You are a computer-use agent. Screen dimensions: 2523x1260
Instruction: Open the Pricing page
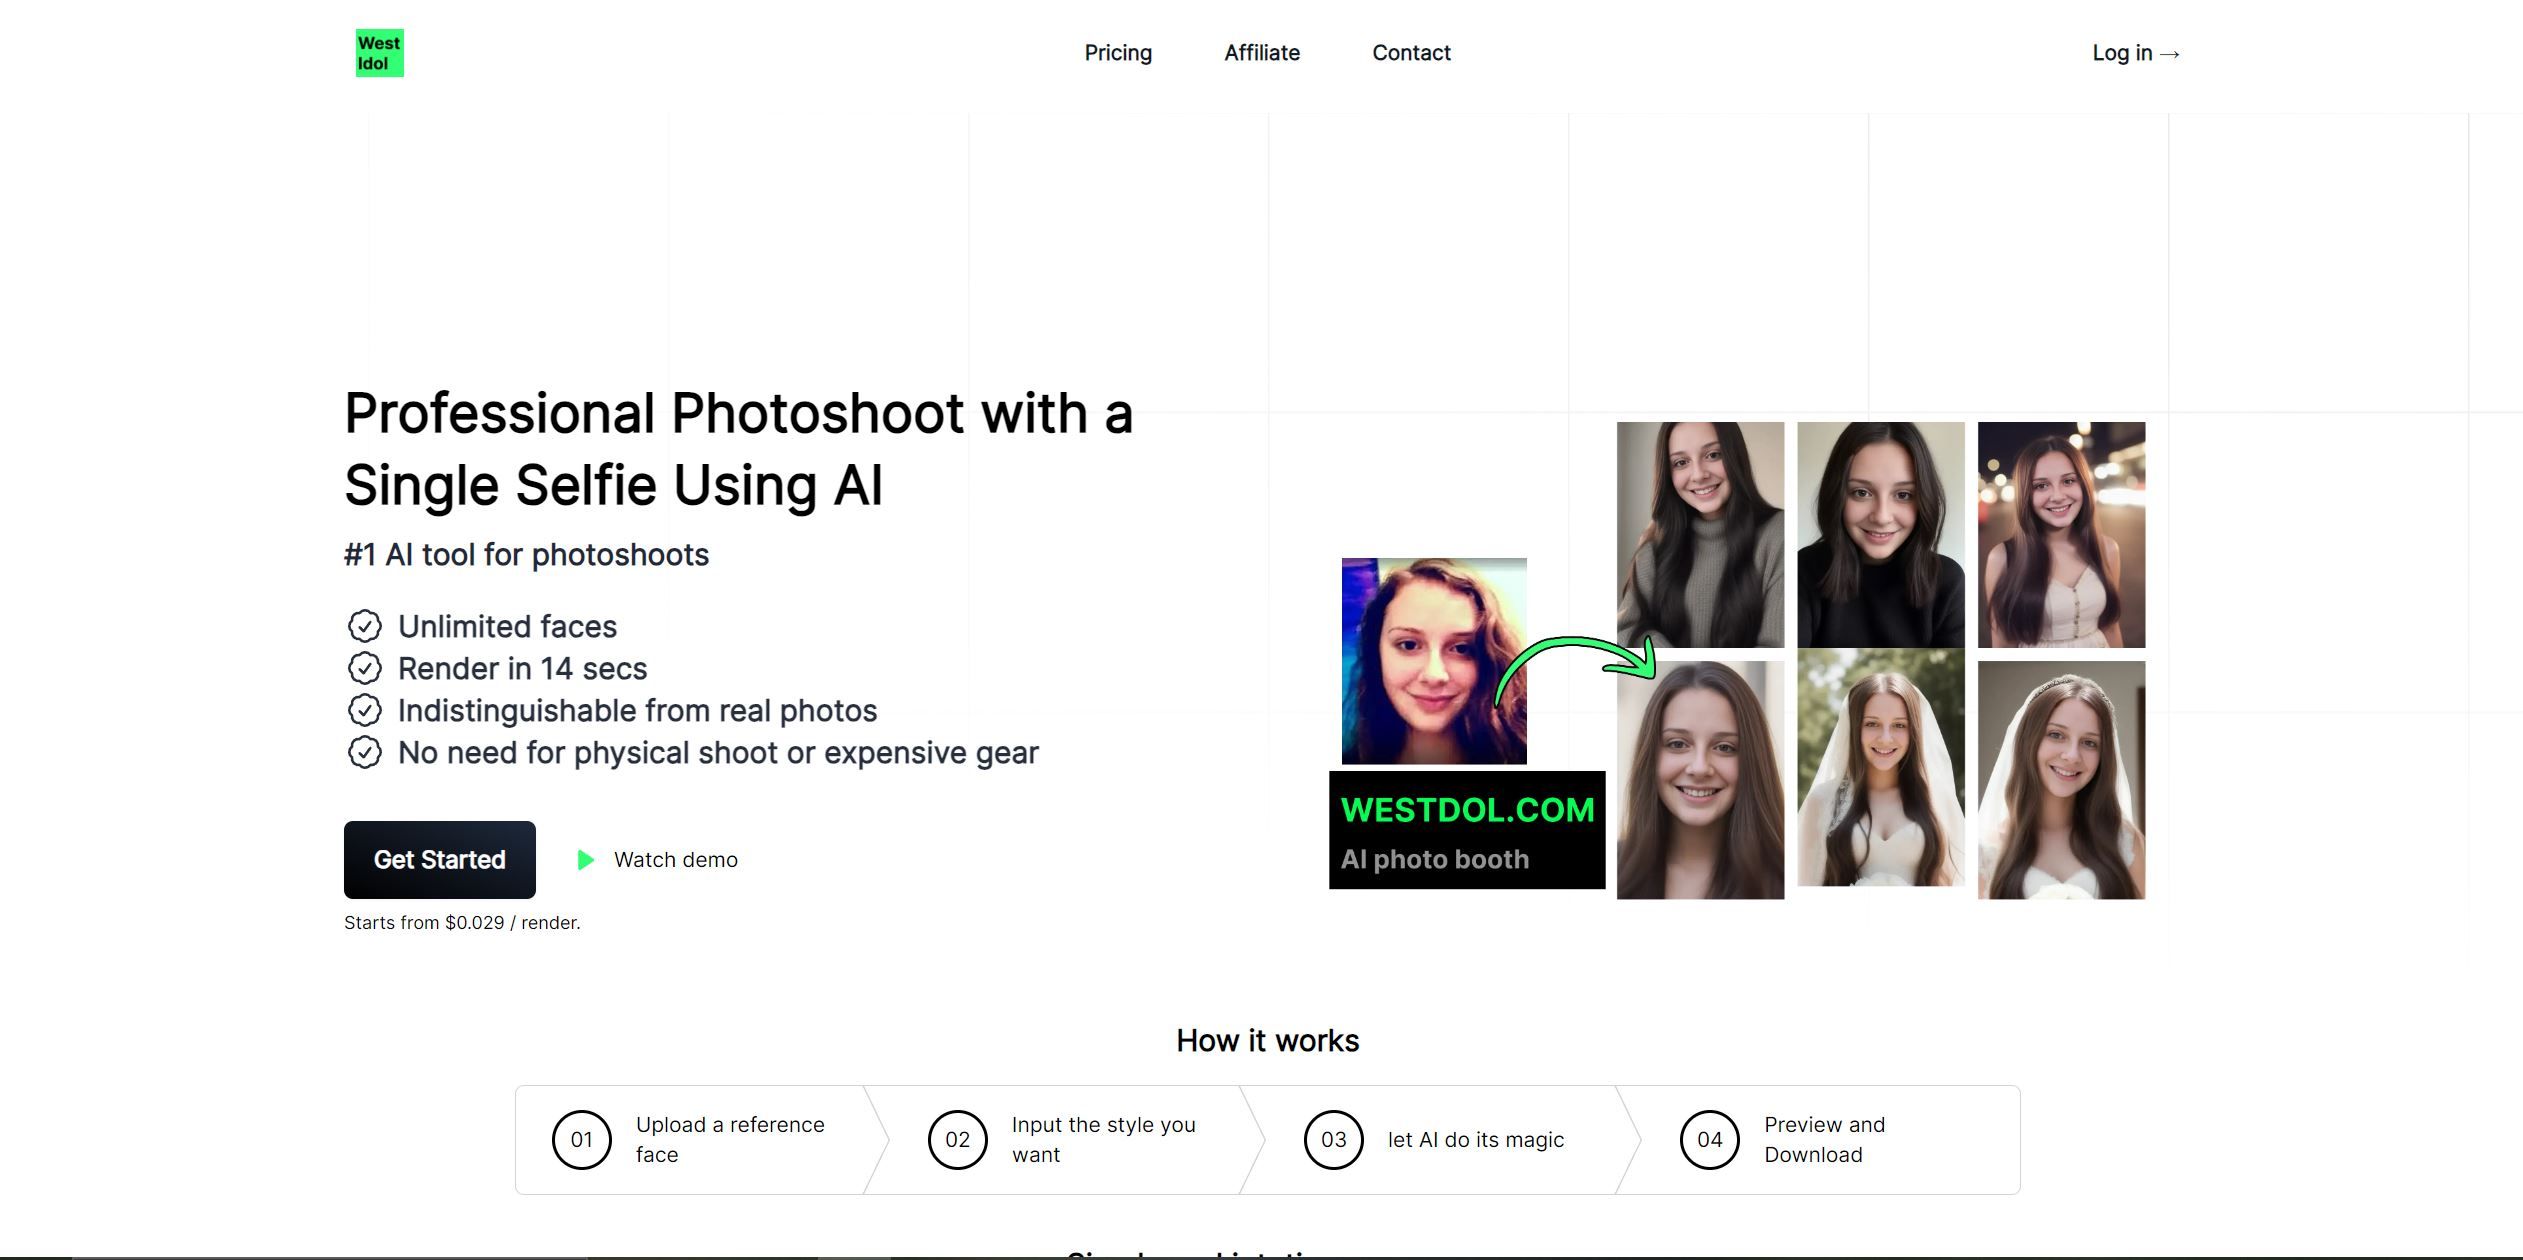1118,53
